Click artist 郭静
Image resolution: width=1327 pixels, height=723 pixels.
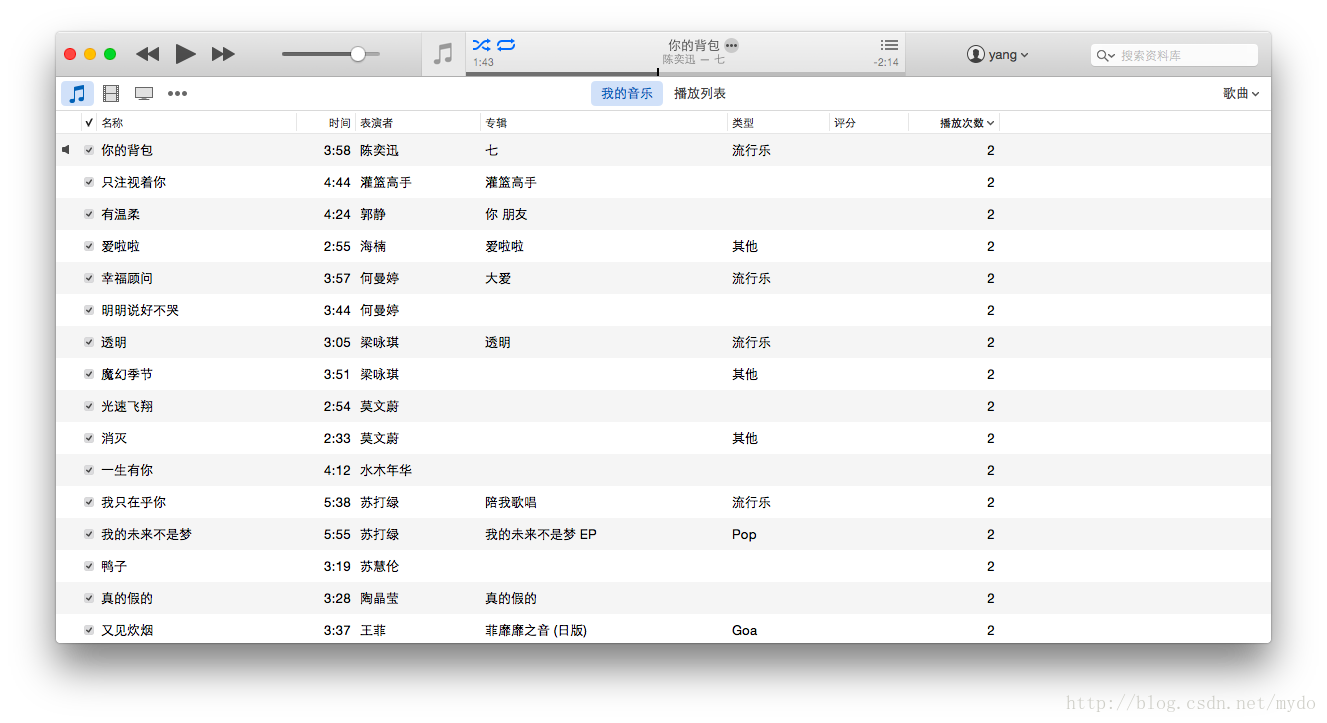coord(373,214)
